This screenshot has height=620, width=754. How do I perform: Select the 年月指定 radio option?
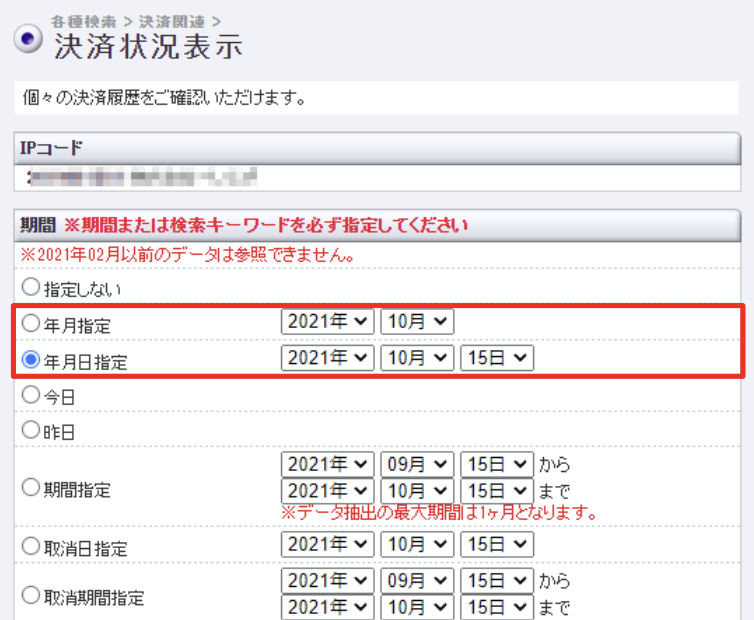click(31, 323)
